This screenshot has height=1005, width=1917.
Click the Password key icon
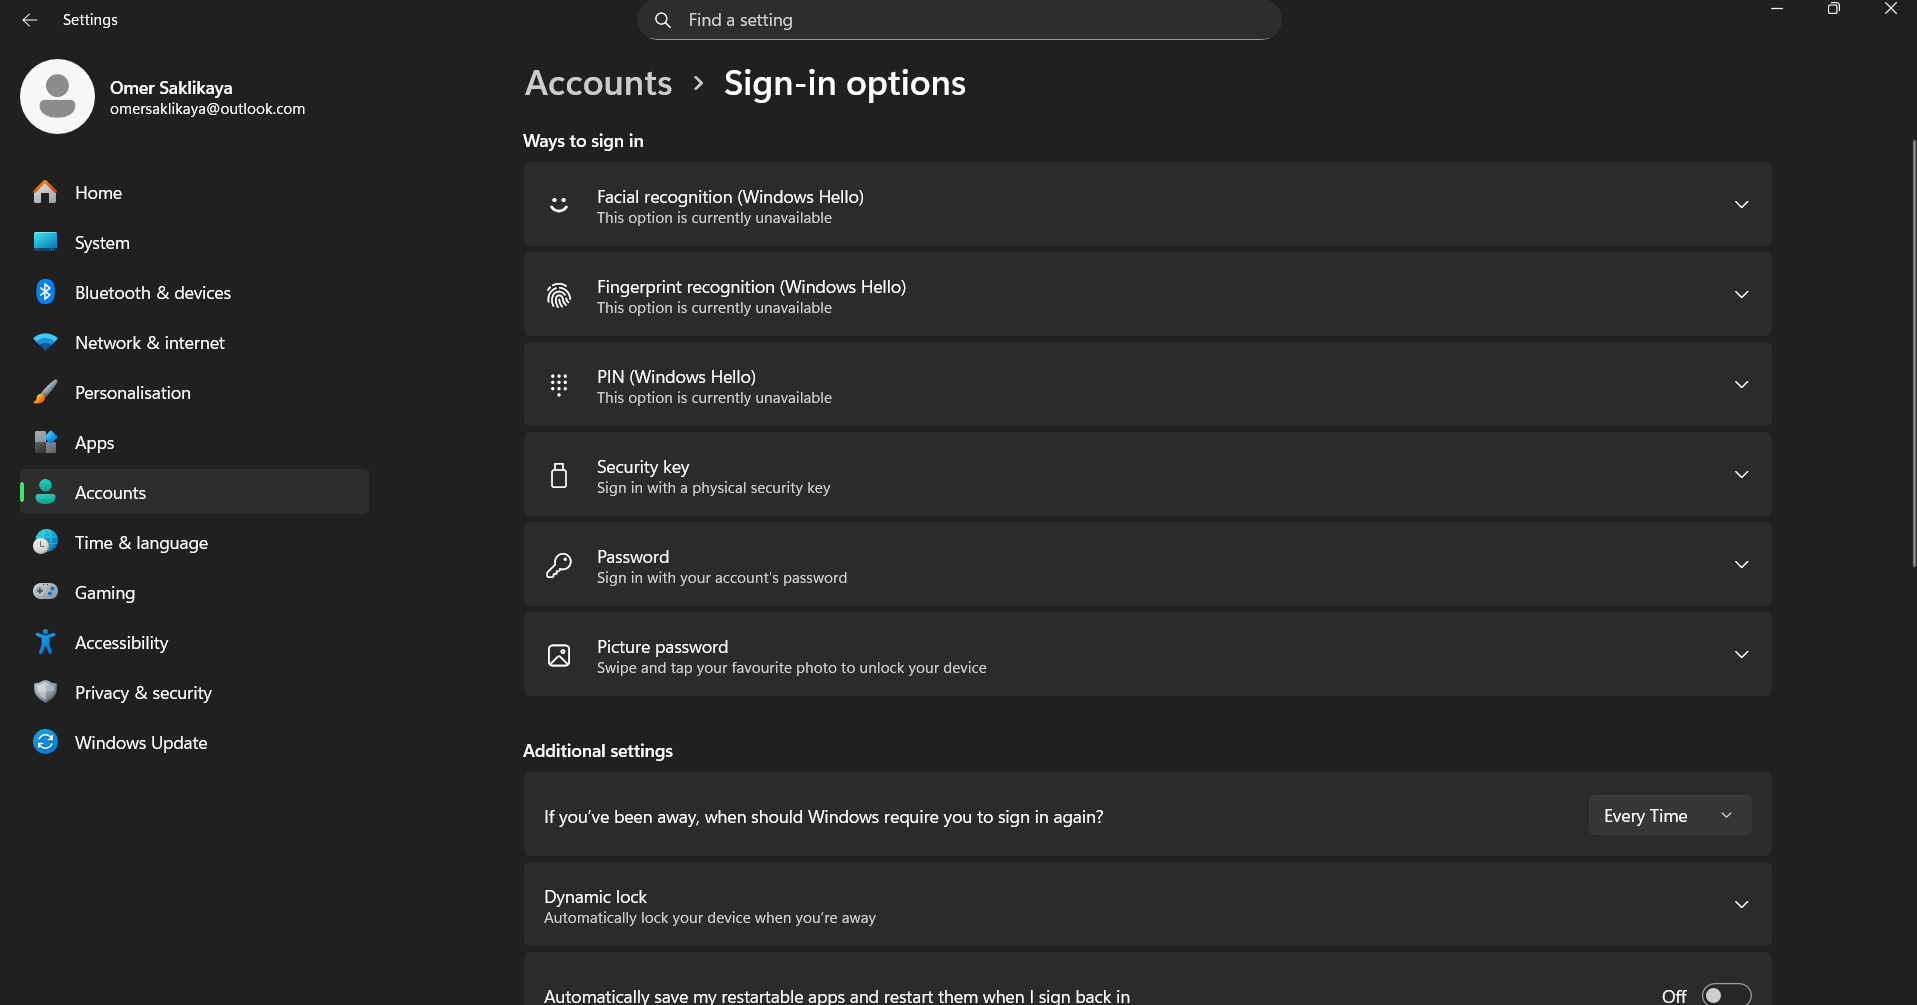pos(559,565)
